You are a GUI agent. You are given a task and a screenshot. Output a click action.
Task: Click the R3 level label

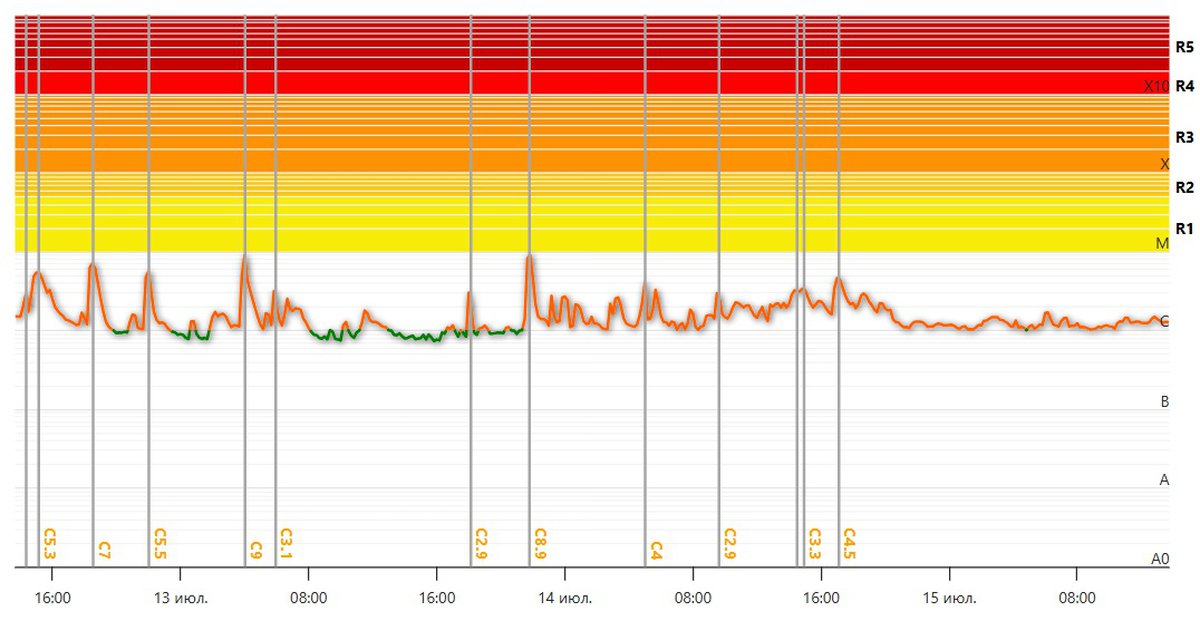[x=1184, y=137]
